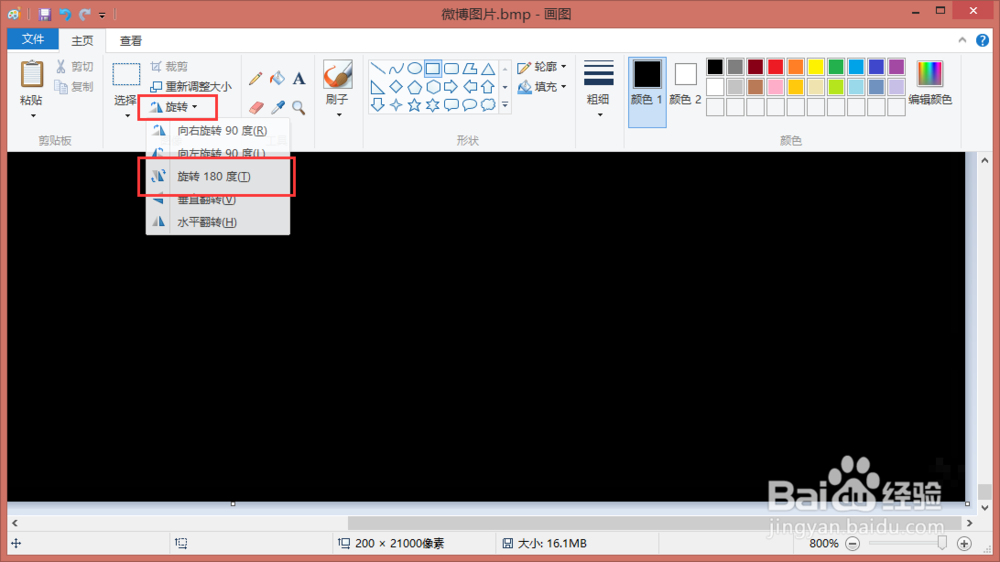The height and width of the screenshot is (562, 1000).
Task: Pick the yellow color swatch
Action: [x=816, y=66]
